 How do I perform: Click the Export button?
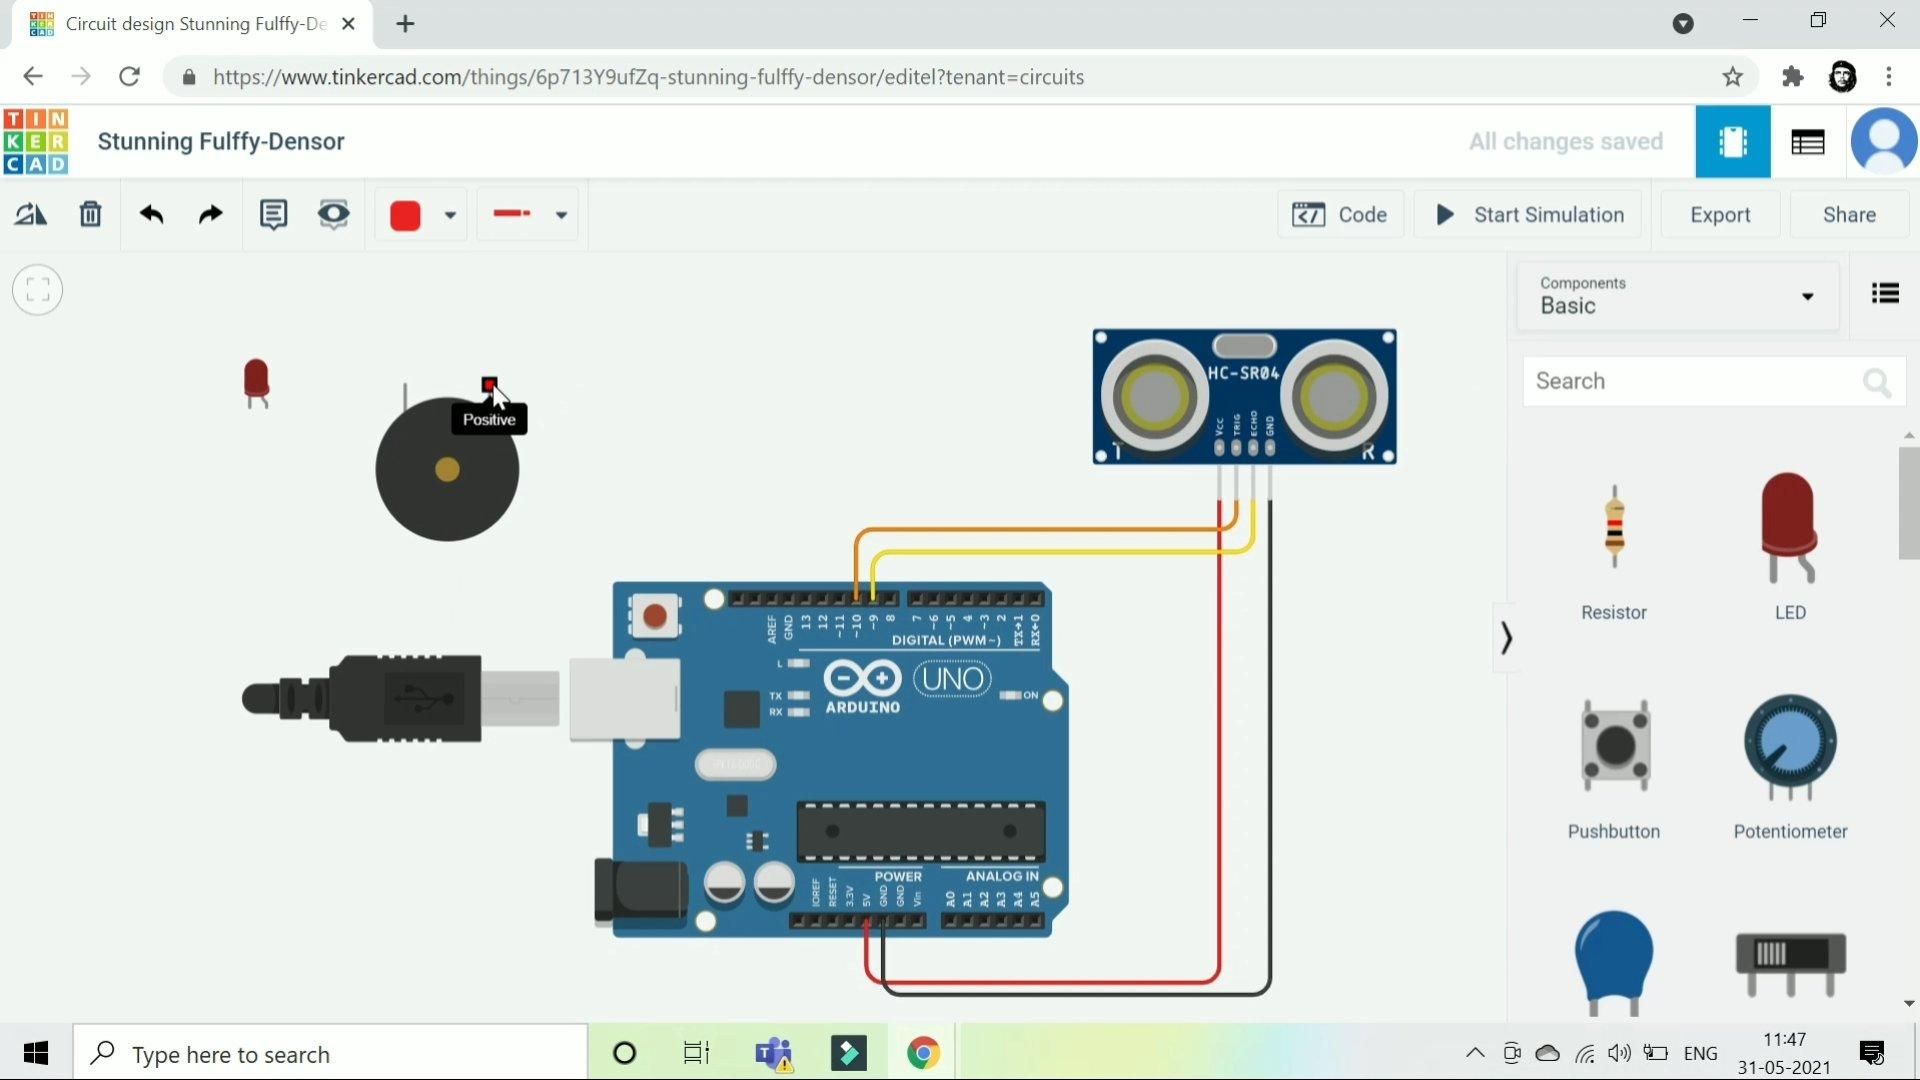(1719, 214)
